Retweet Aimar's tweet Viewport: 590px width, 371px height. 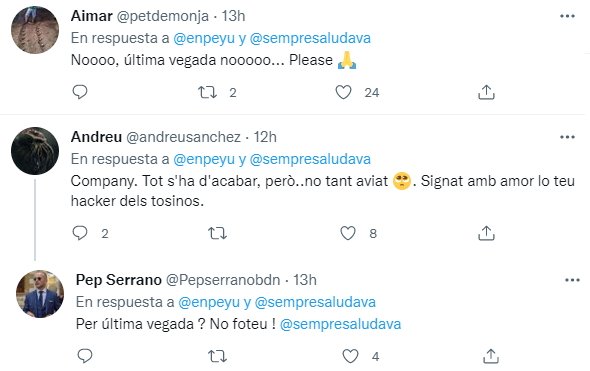coord(208,92)
